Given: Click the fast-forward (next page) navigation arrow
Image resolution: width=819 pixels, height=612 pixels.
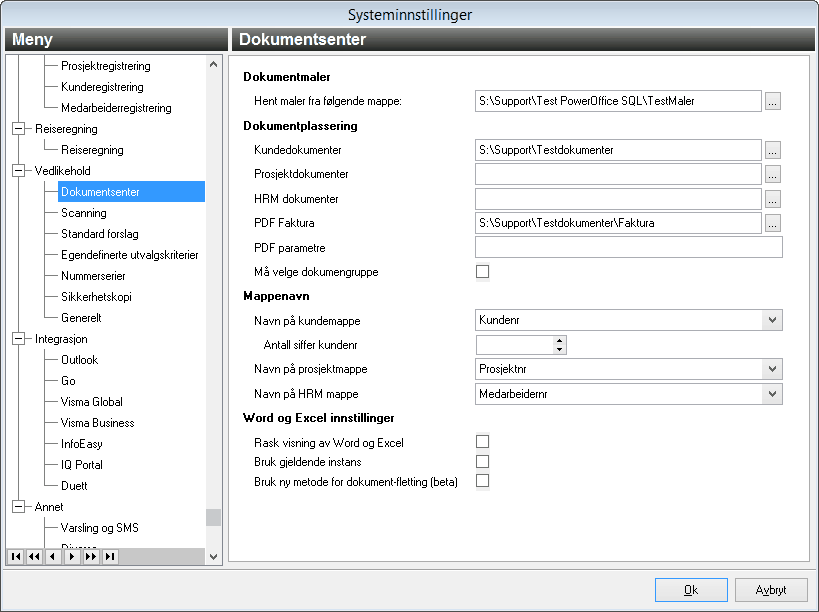Looking at the screenshot, I should pyautogui.click(x=91, y=557).
